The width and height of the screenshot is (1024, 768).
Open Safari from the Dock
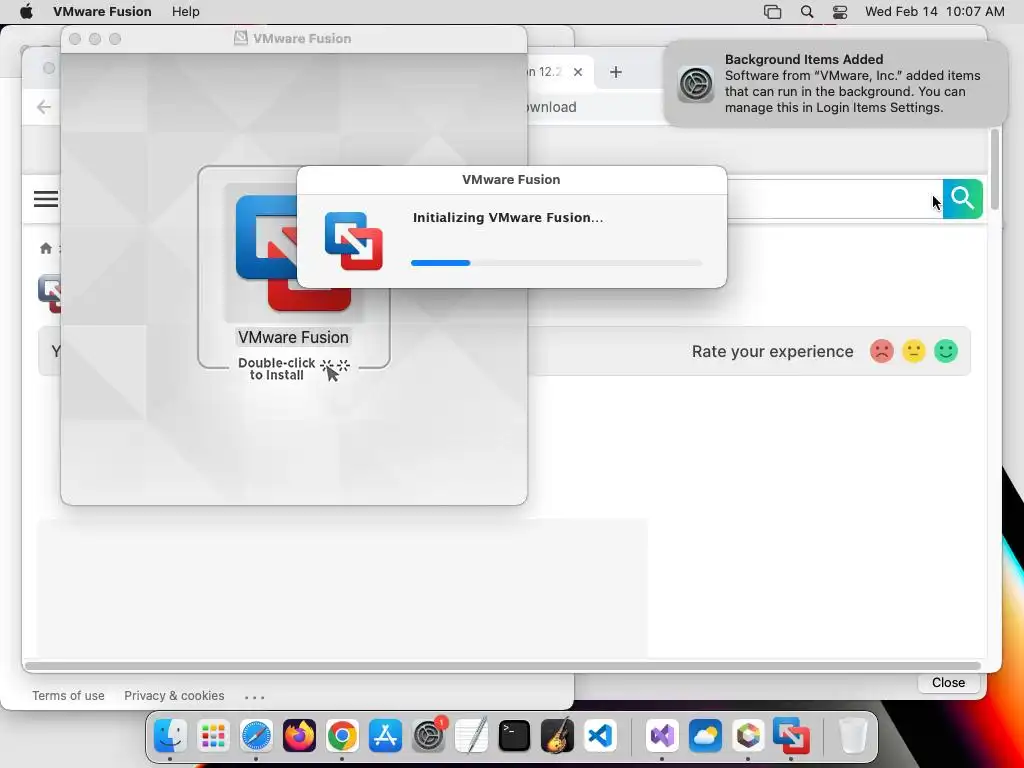coord(256,736)
